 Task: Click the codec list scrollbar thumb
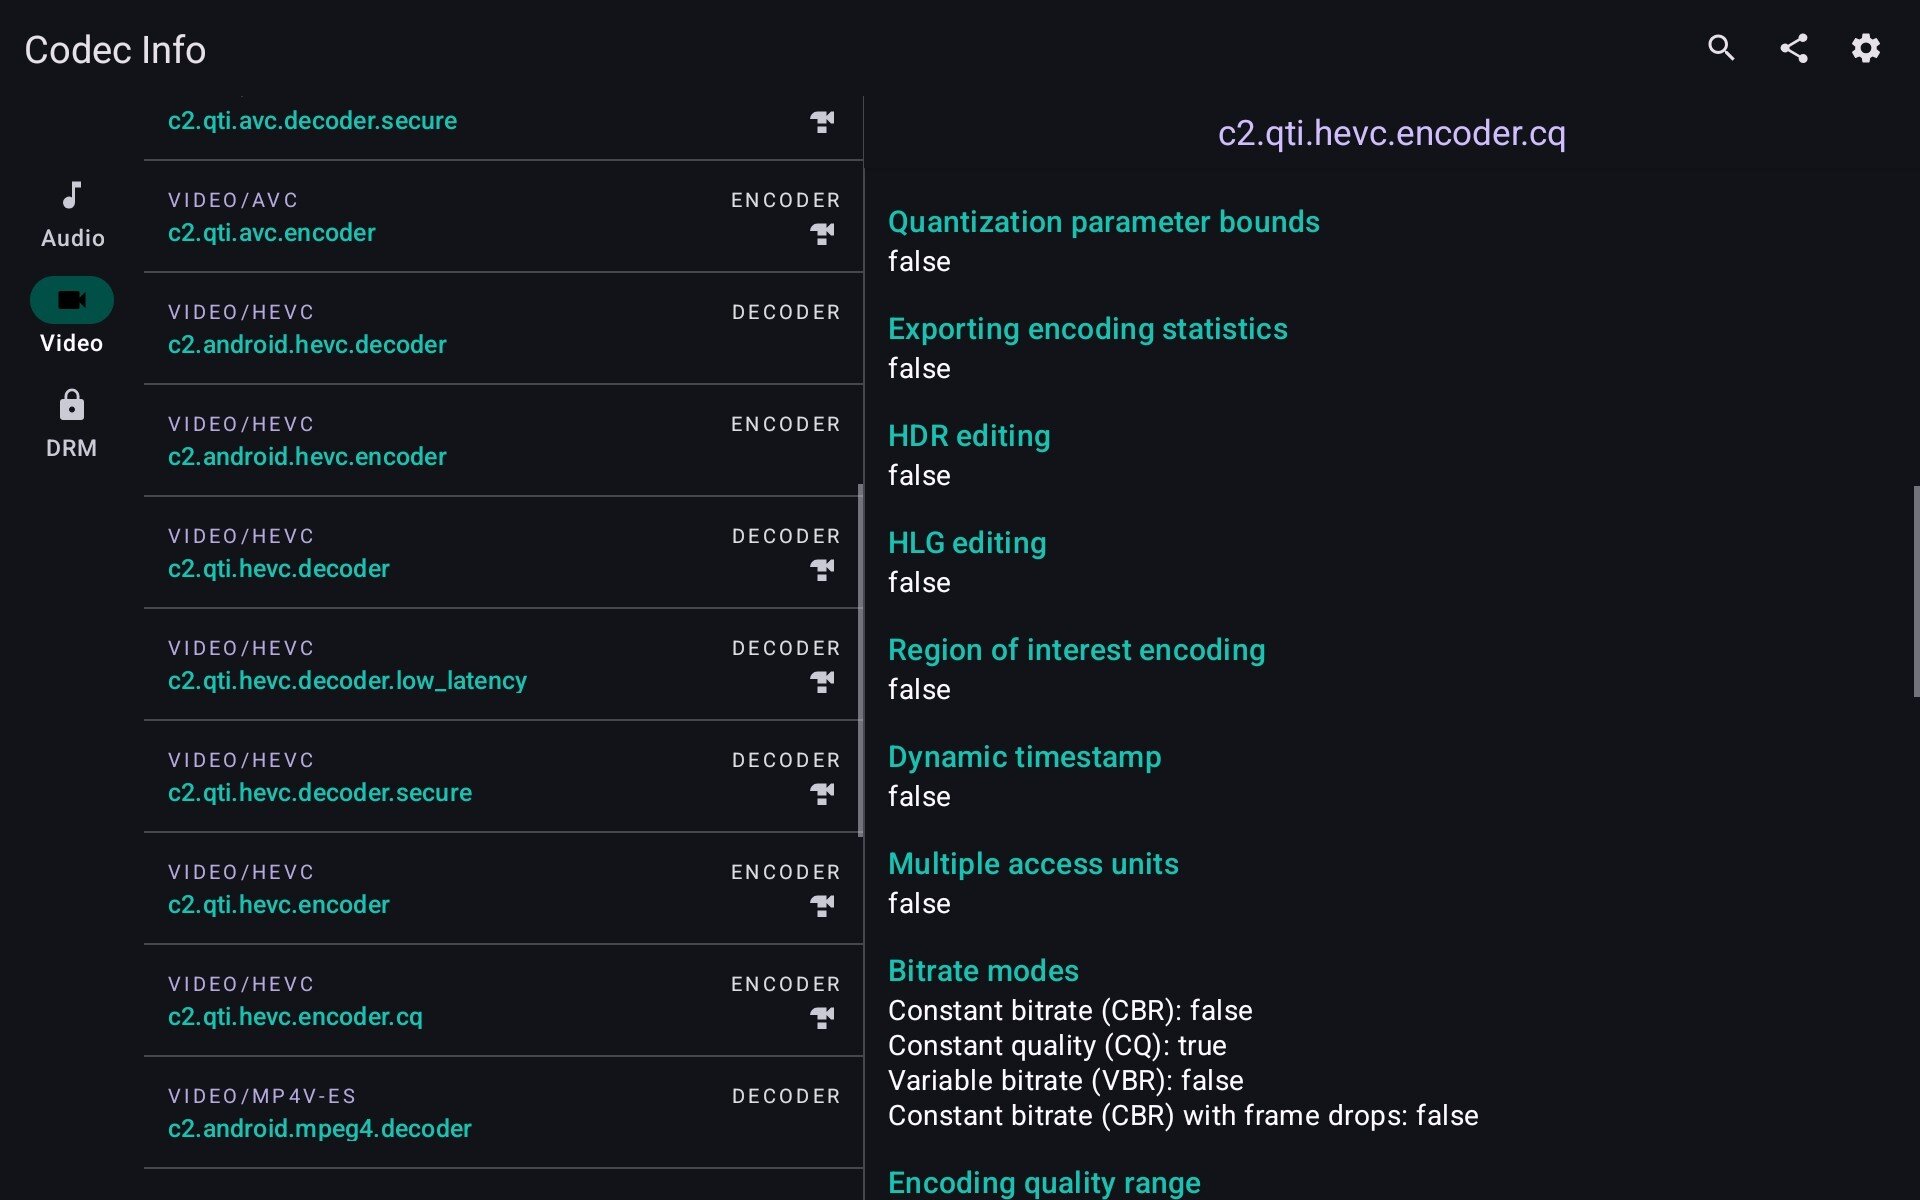tap(860, 660)
